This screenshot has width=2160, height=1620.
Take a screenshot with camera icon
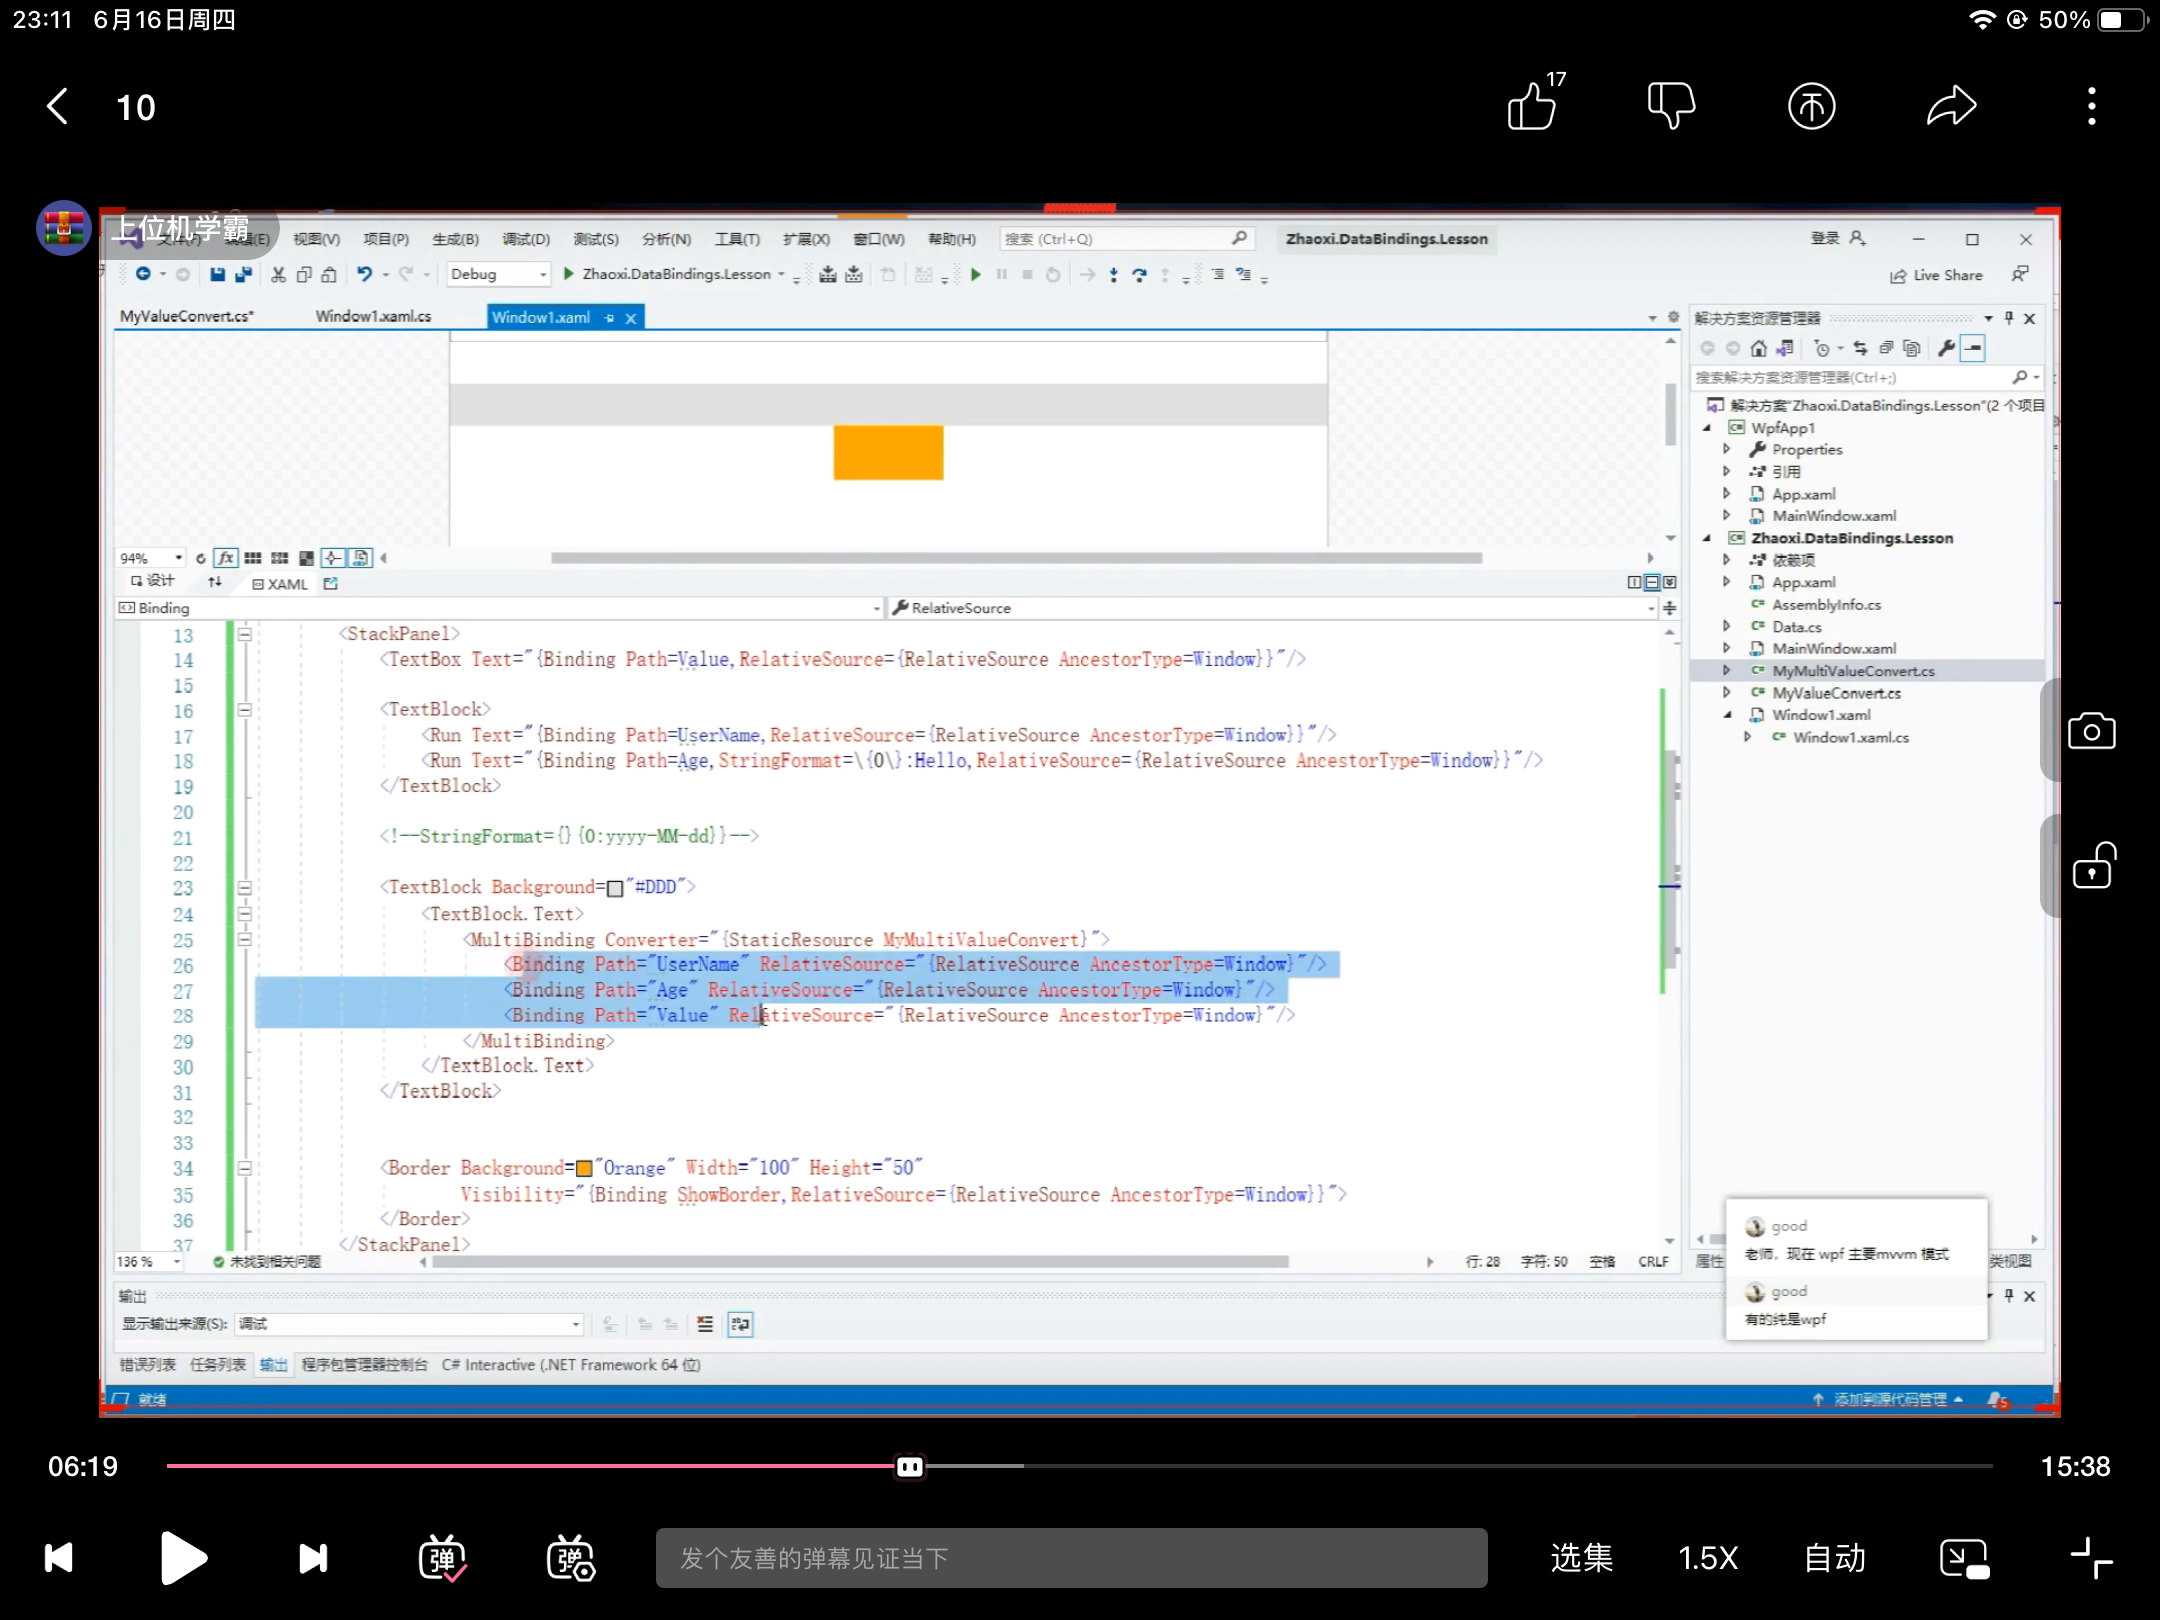pyautogui.click(x=2091, y=731)
